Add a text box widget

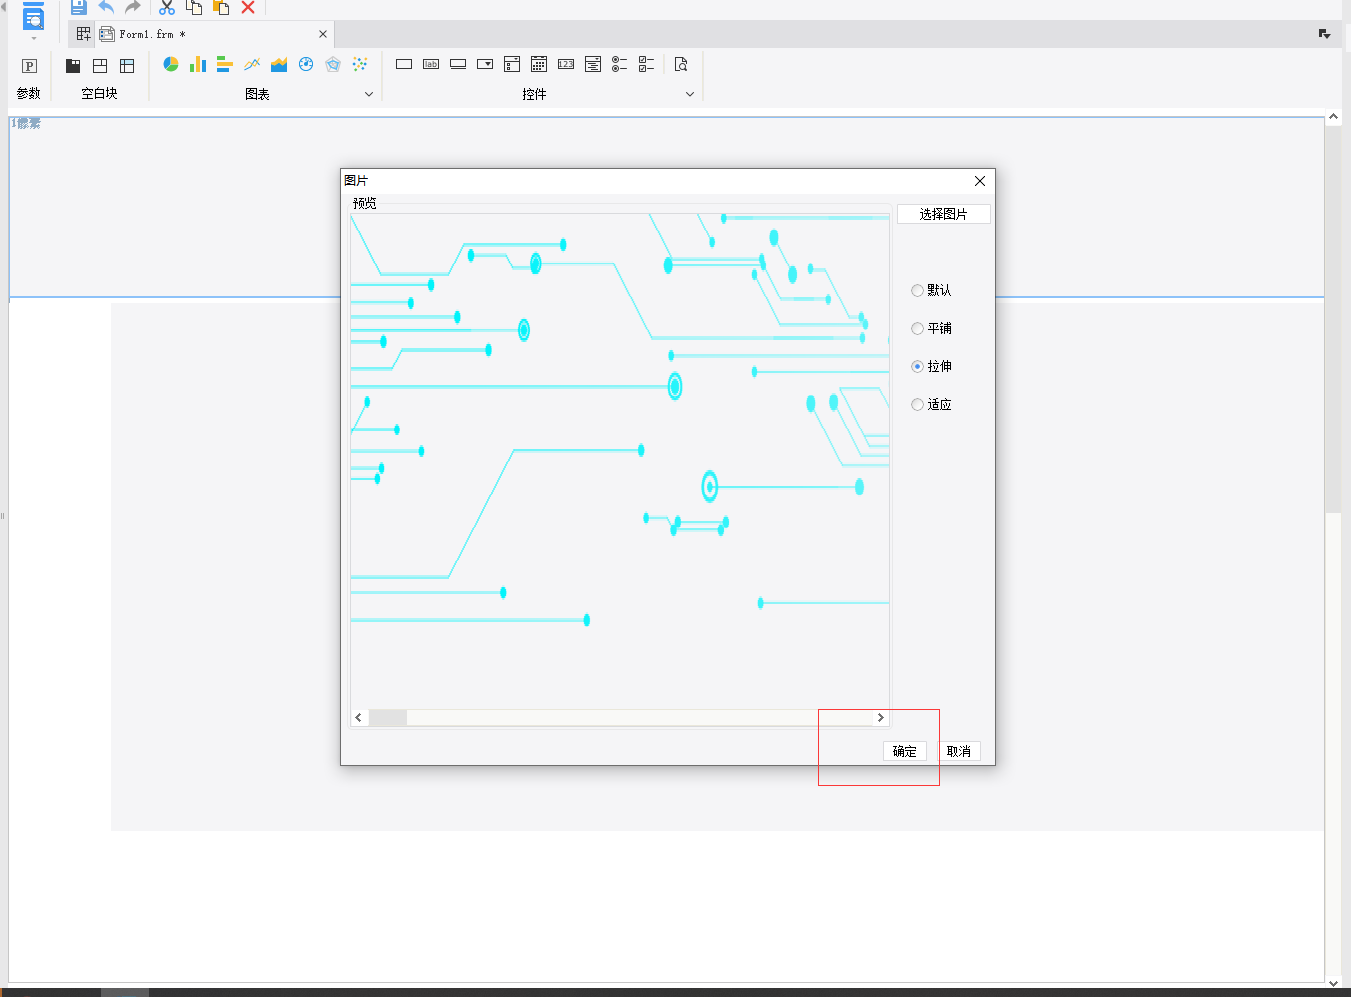coord(404,64)
